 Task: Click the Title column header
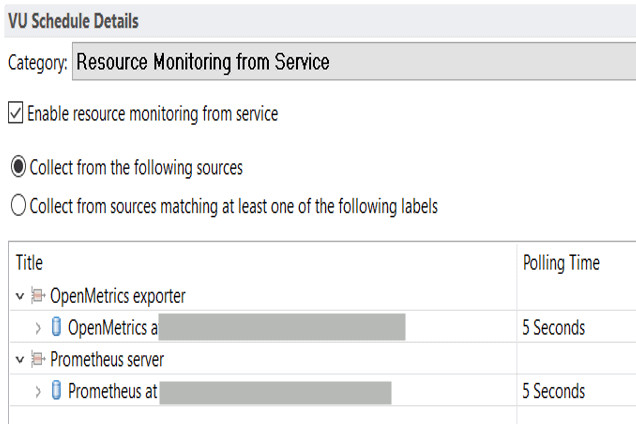click(30, 263)
